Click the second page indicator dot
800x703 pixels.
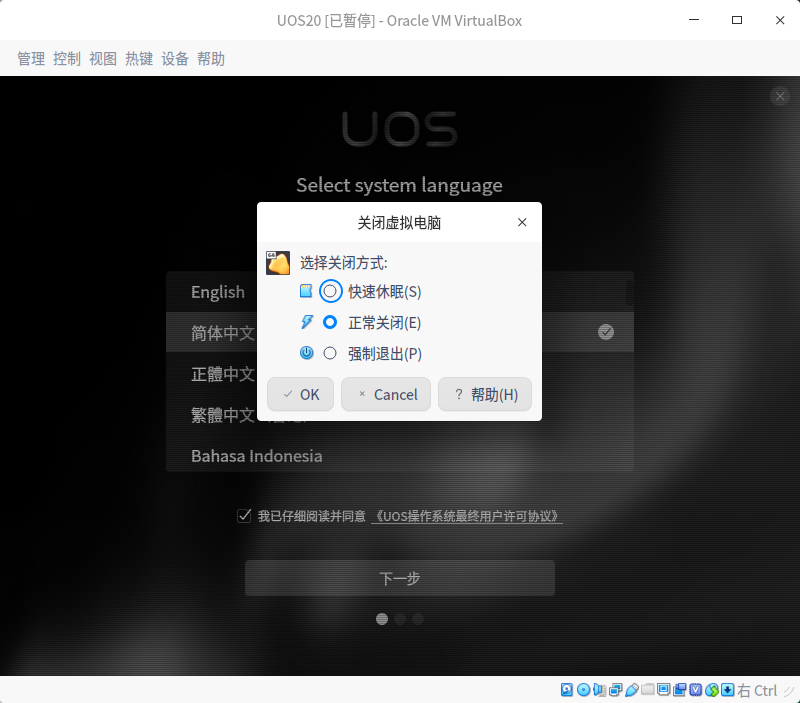click(x=400, y=619)
